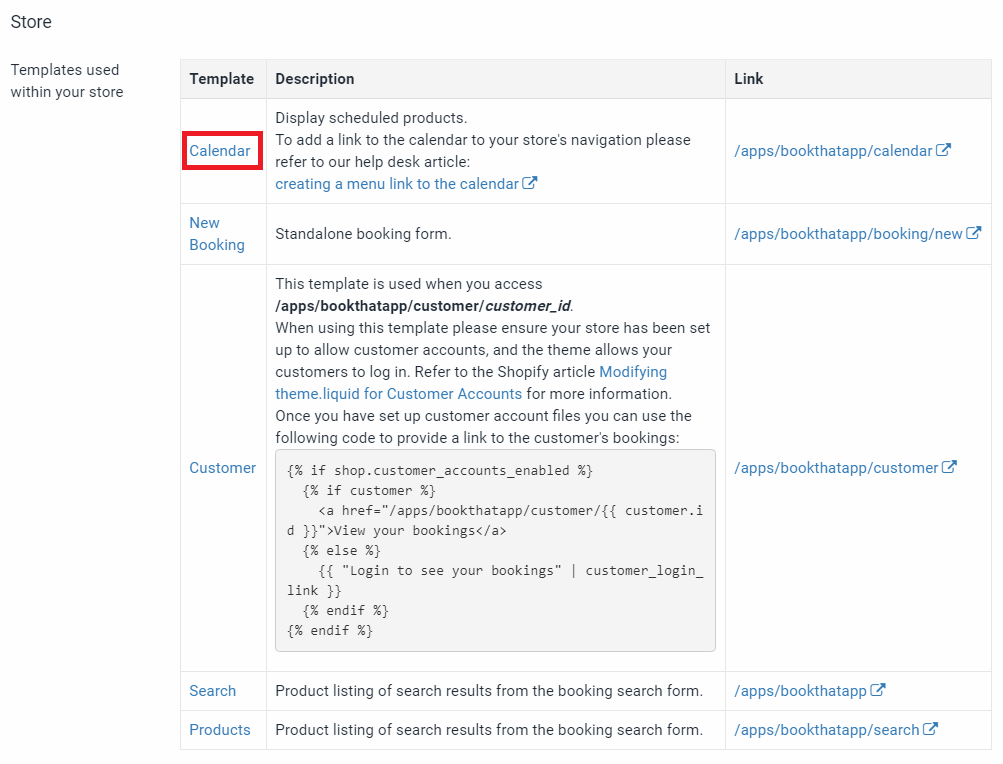
Task: Click the liquid code snippet block
Action: 495,550
